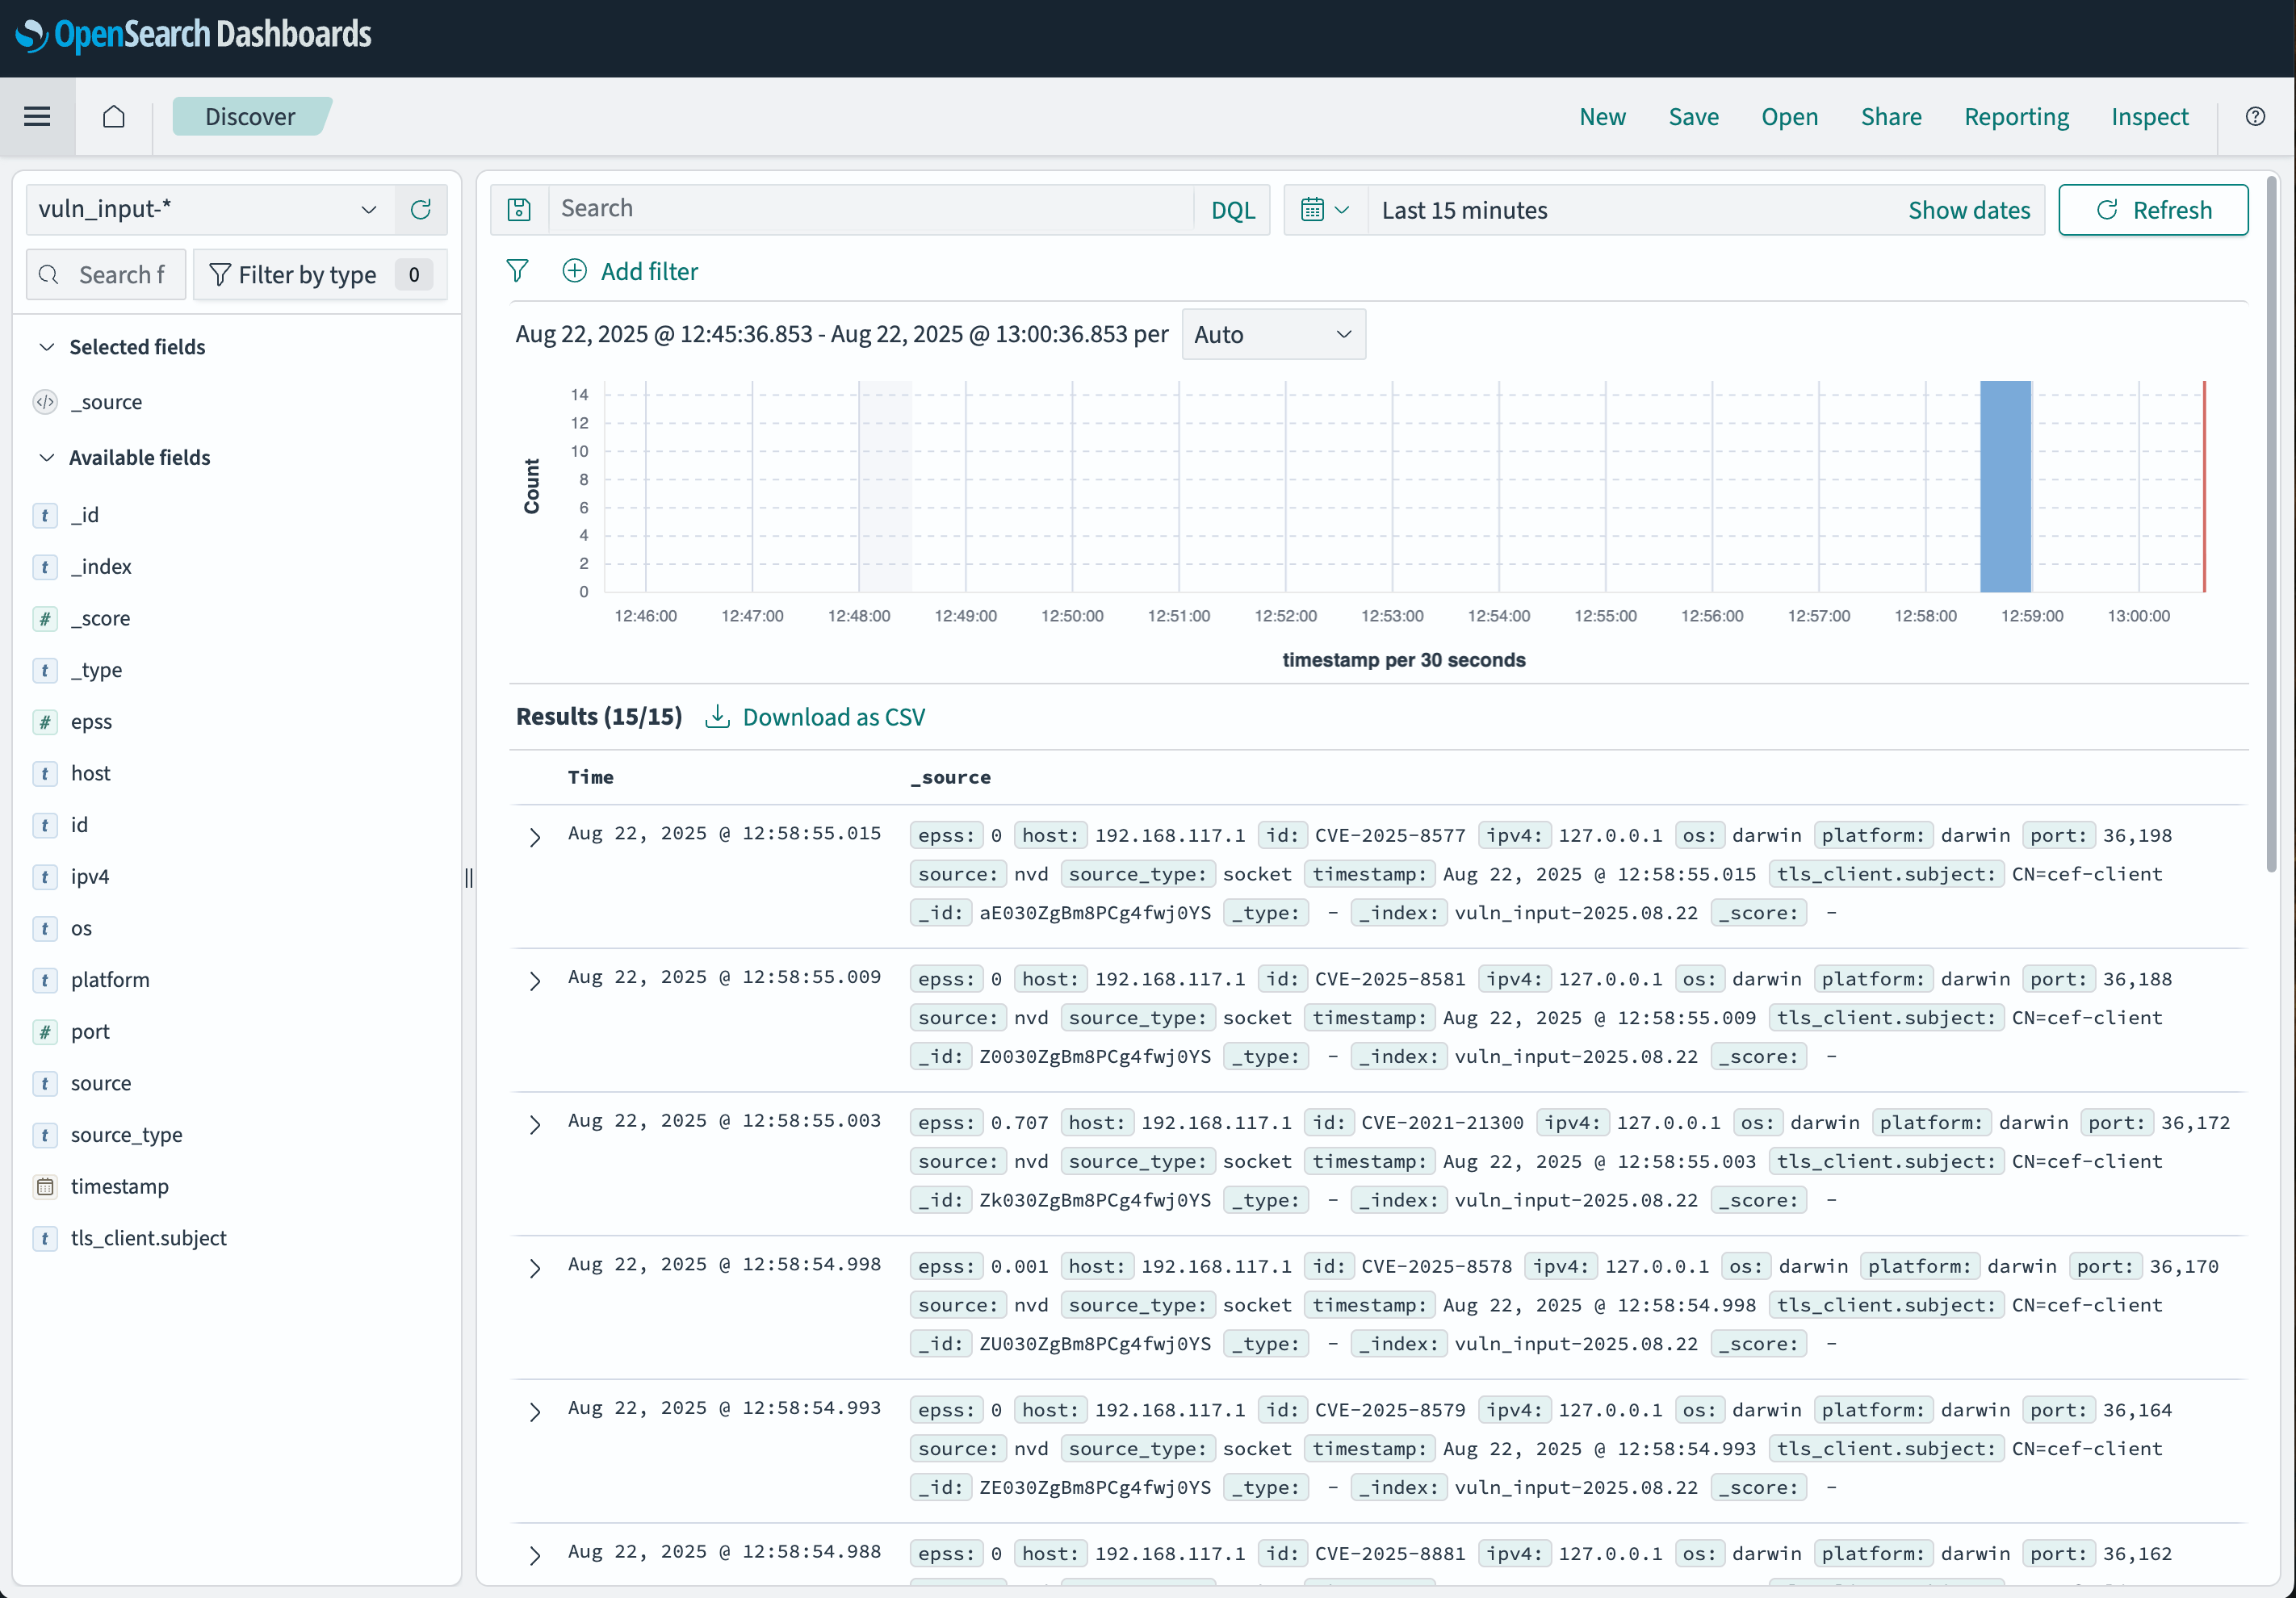The height and width of the screenshot is (1598, 2296).
Task: Click into the Search query input
Action: tap(870, 209)
